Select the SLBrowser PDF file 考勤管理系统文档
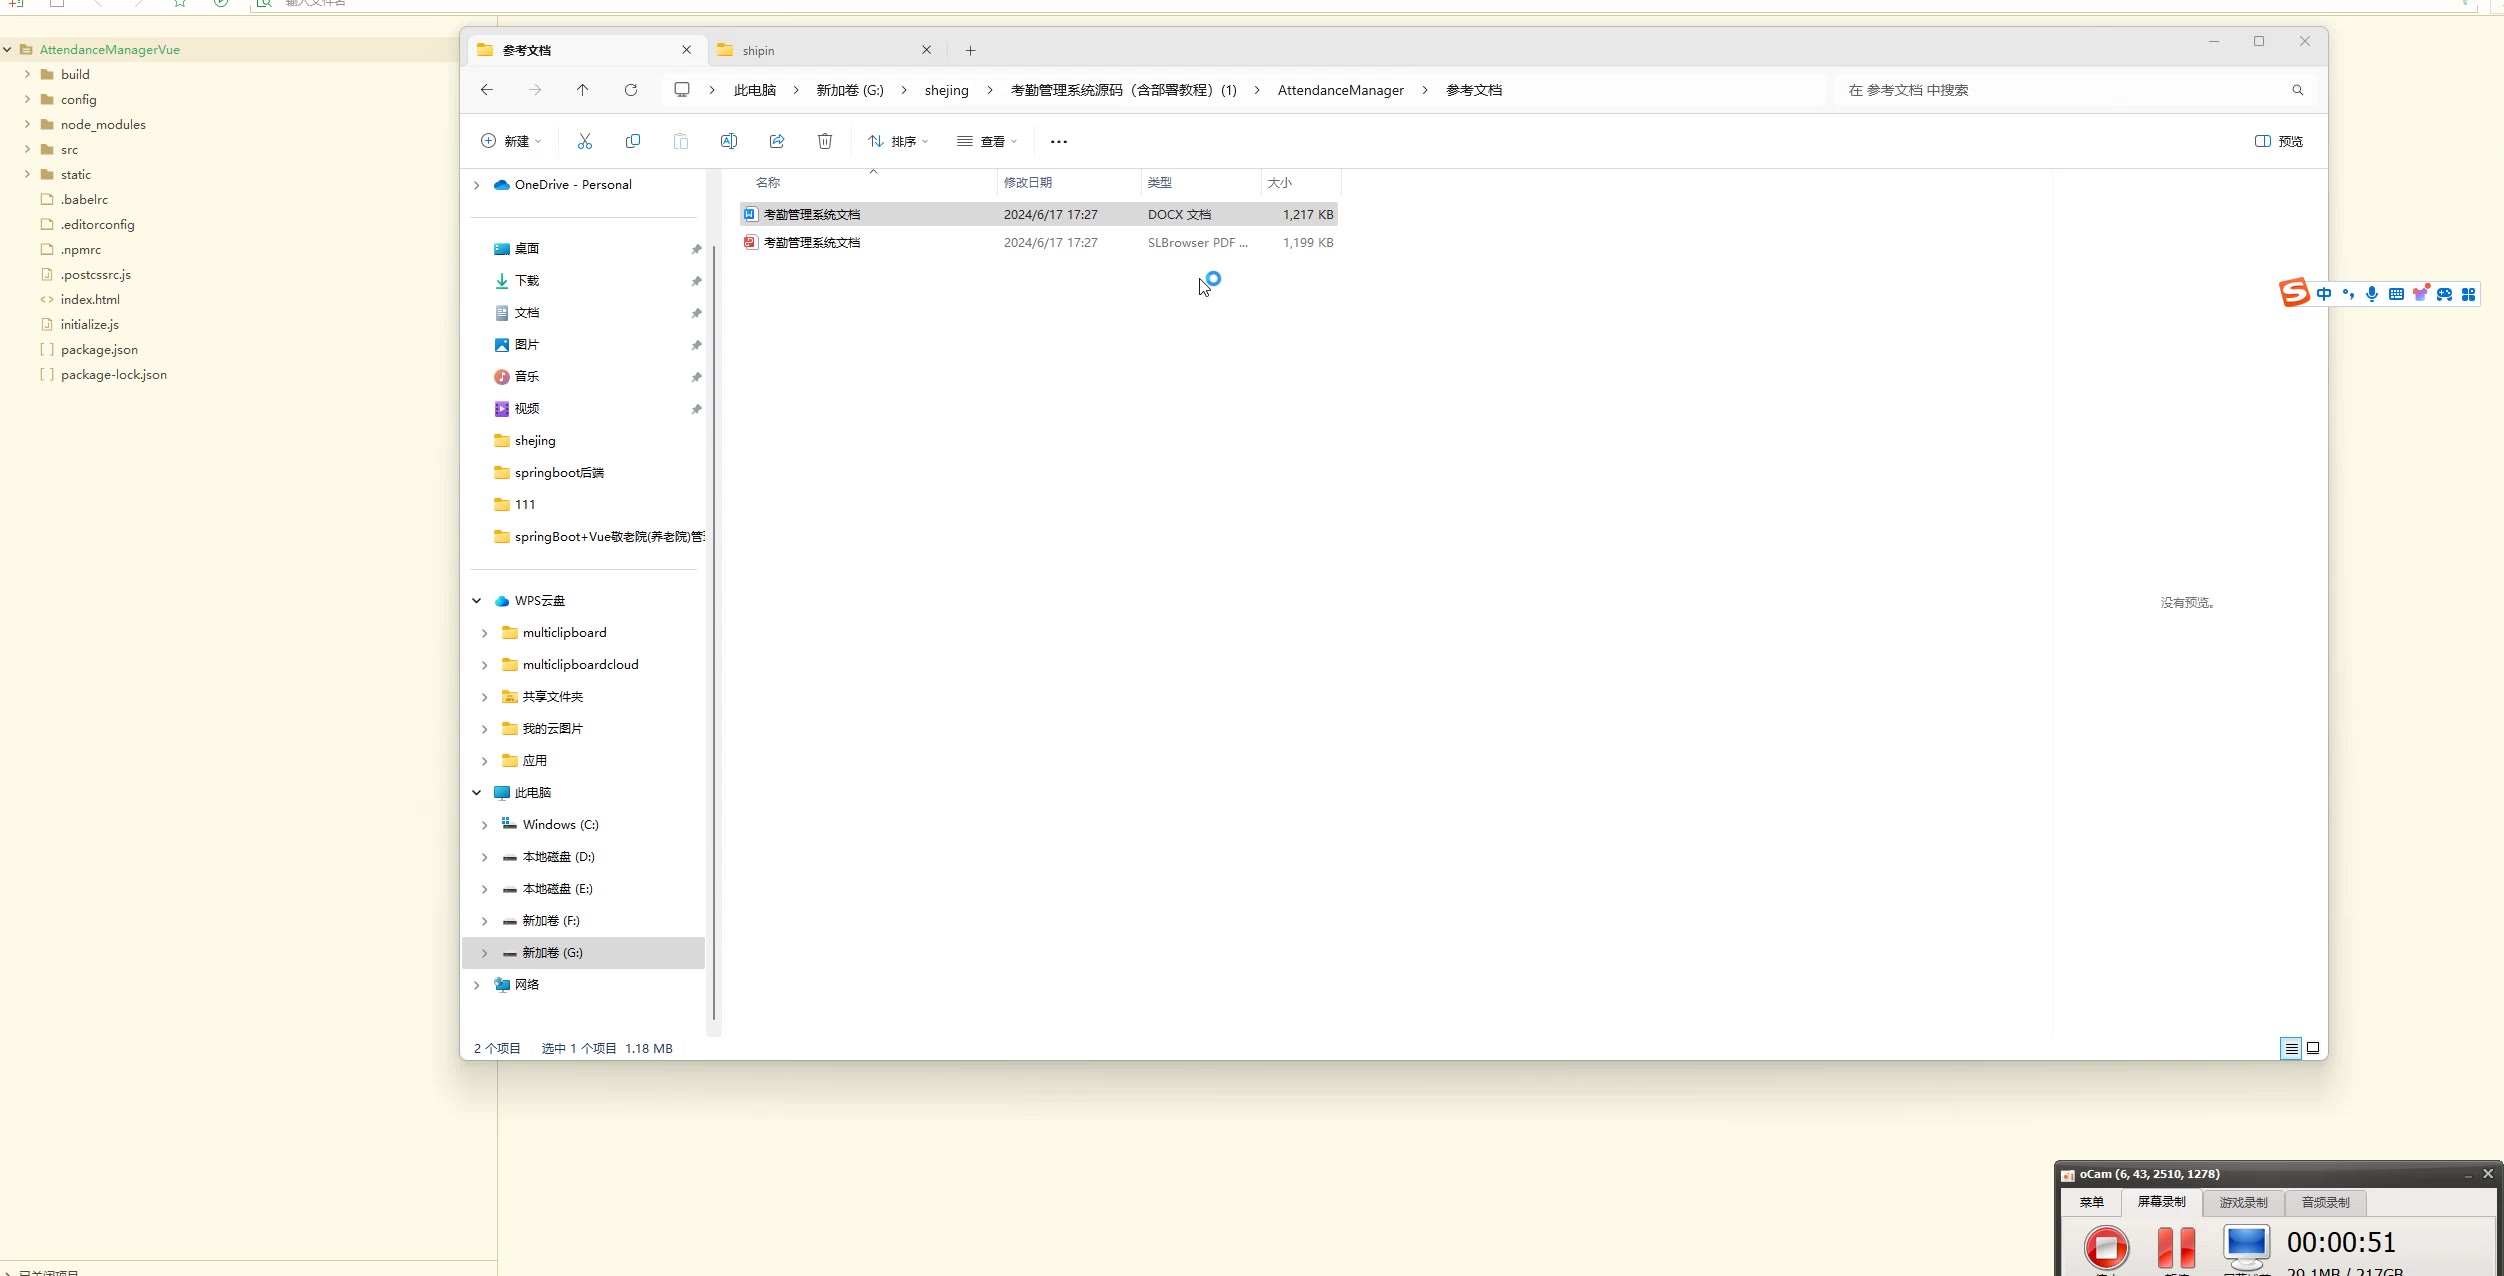2504x1276 pixels. (x=812, y=242)
